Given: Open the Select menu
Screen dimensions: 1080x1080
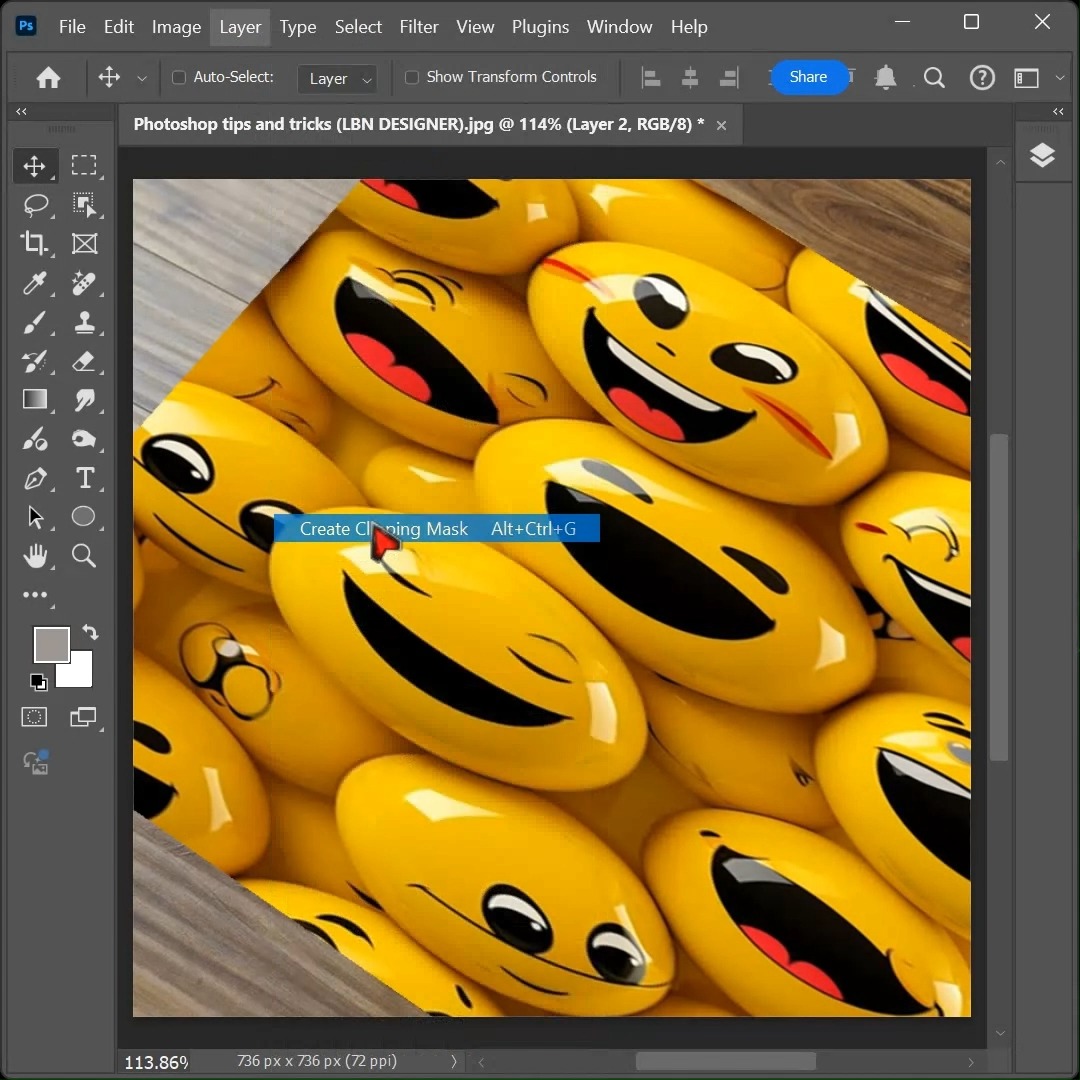Looking at the screenshot, I should pos(358,27).
